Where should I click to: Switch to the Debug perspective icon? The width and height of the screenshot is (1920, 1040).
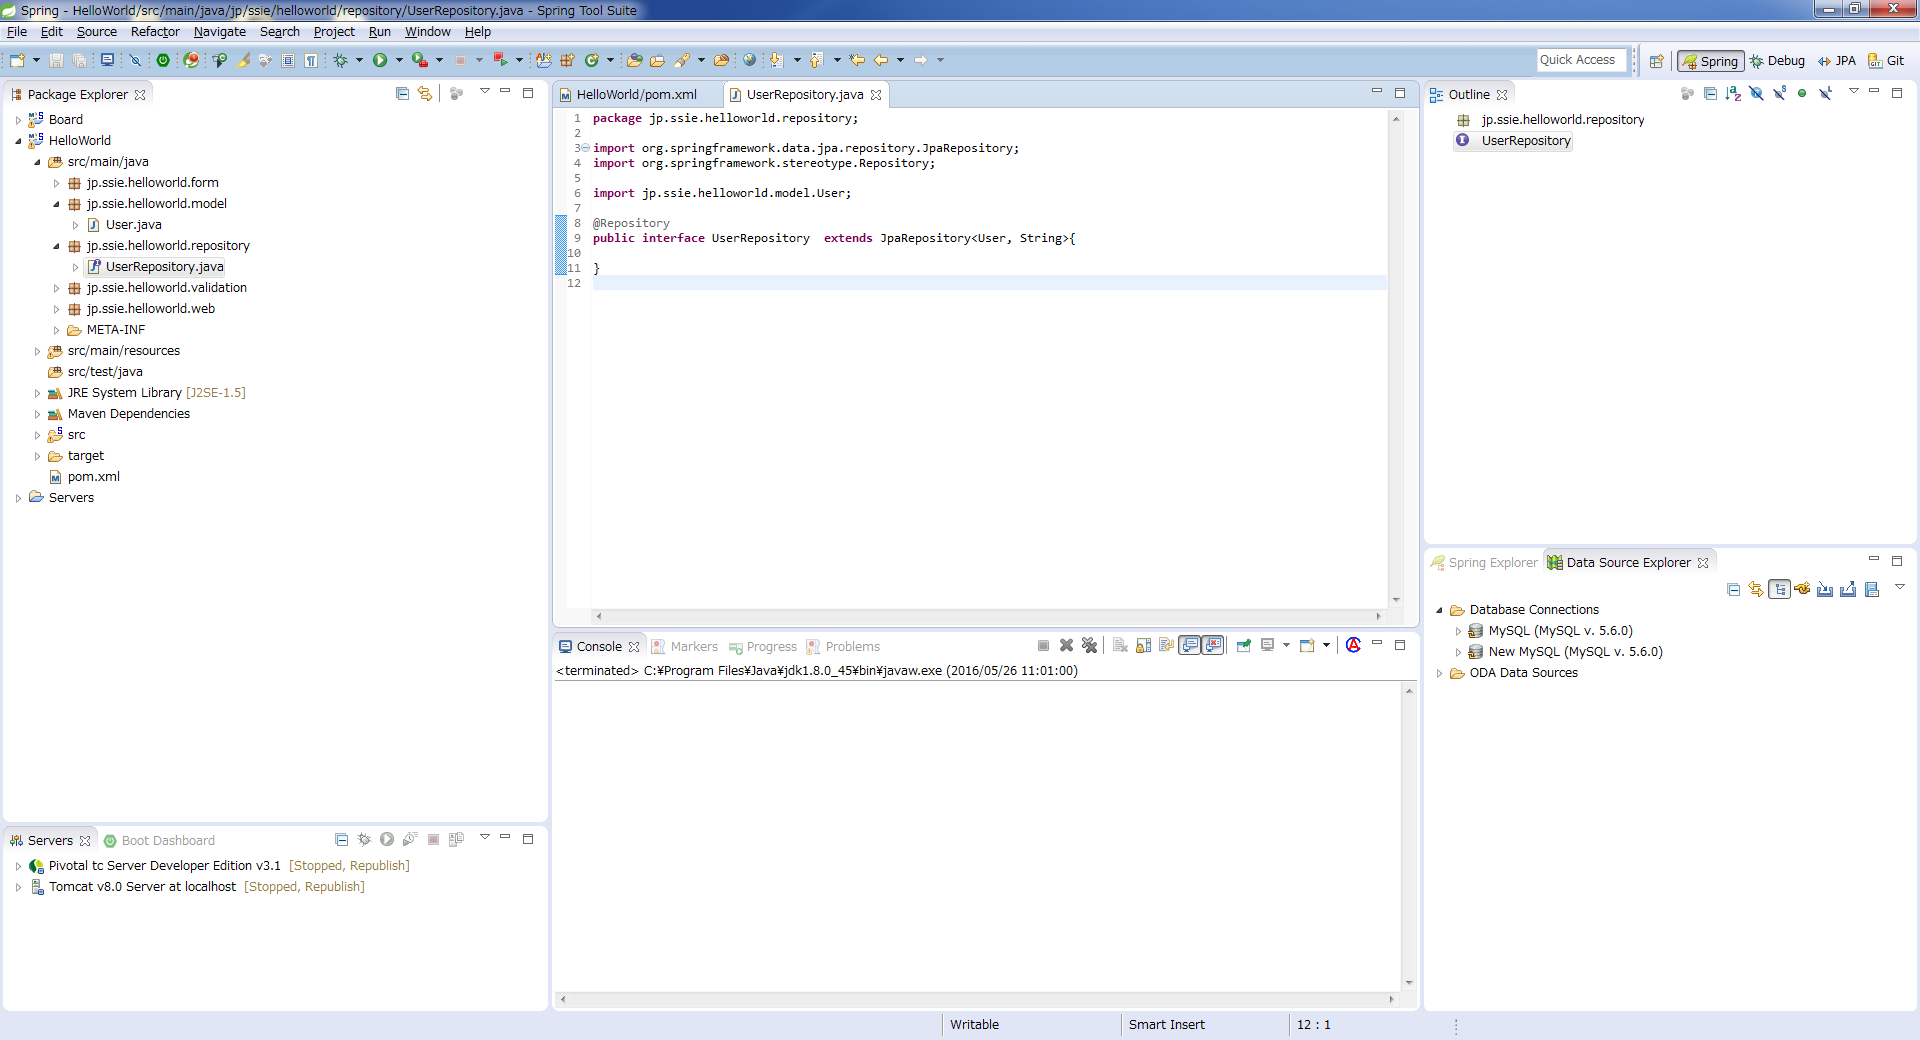[1777, 61]
